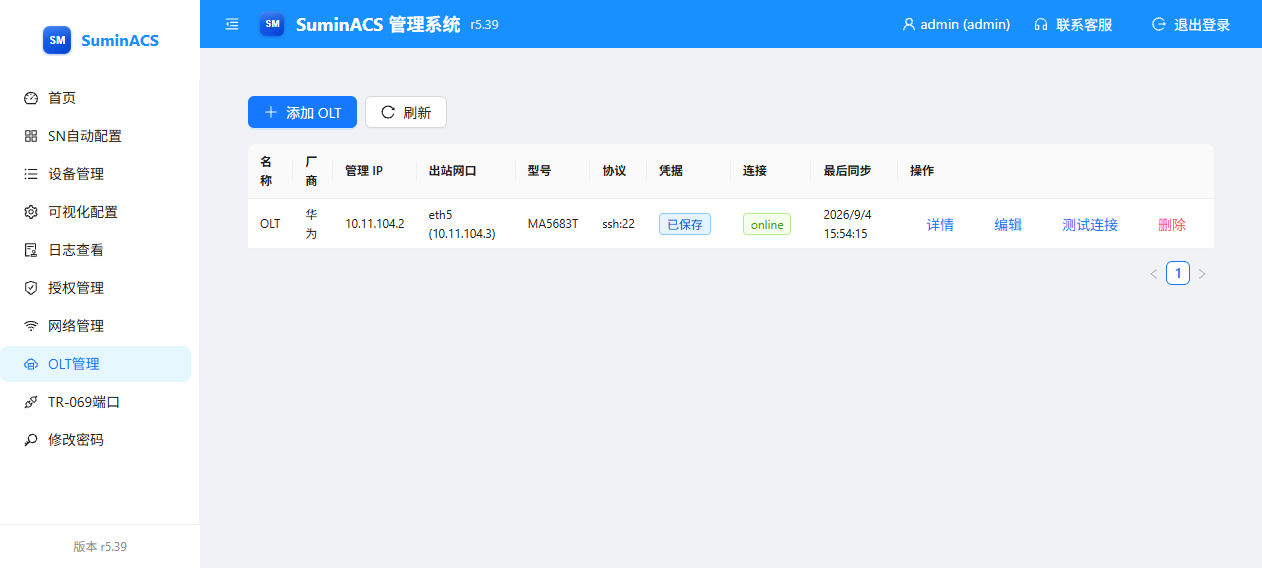Click the 刷新 button
1262x568 pixels.
click(x=406, y=112)
